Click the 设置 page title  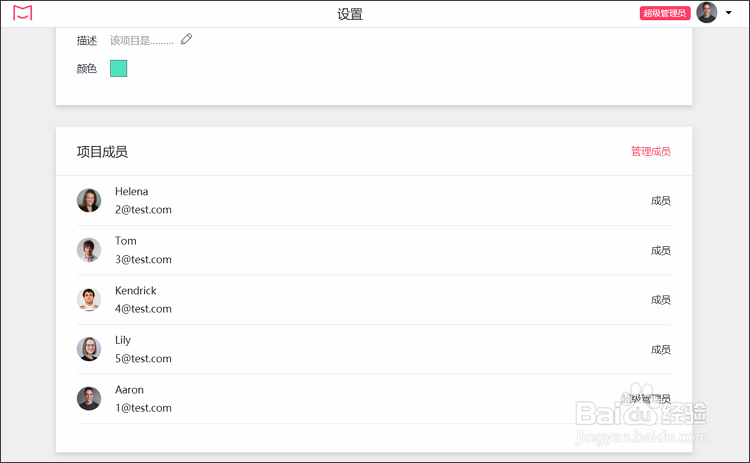350,14
